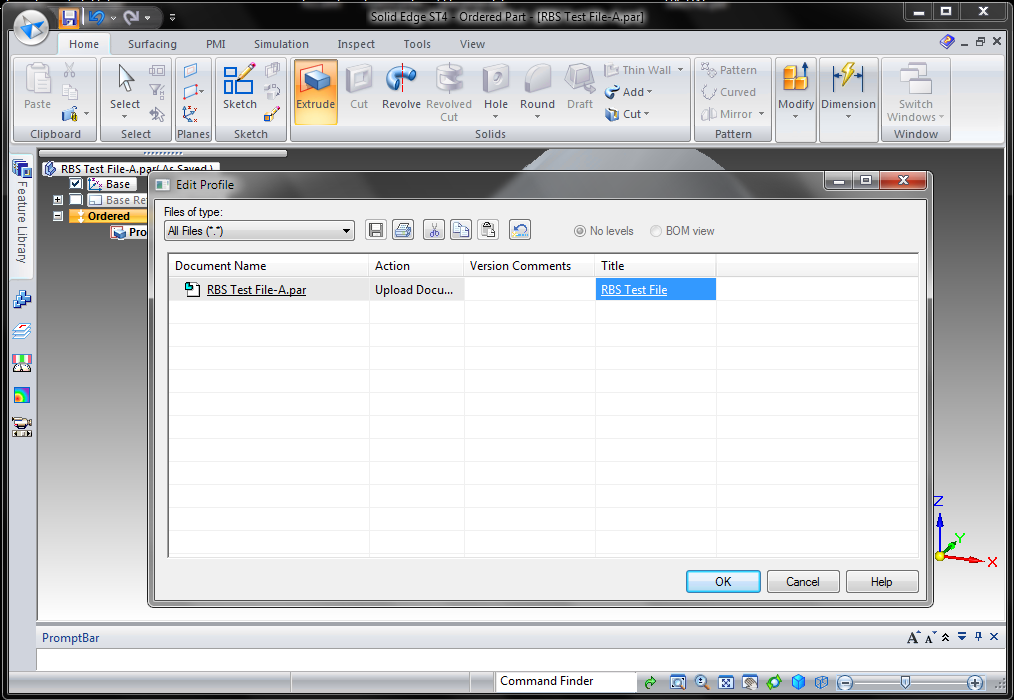The height and width of the screenshot is (700, 1014).
Task: Open the Undo history dropdown arrow
Action: click(x=114, y=18)
